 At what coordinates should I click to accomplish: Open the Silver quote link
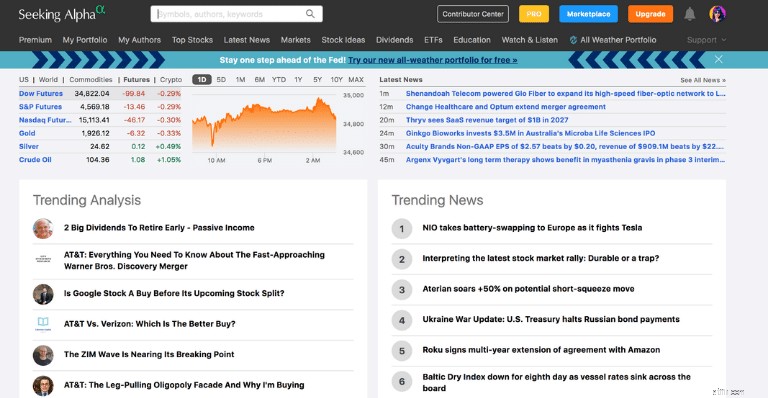pyautogui.click(x=28, y=146)
